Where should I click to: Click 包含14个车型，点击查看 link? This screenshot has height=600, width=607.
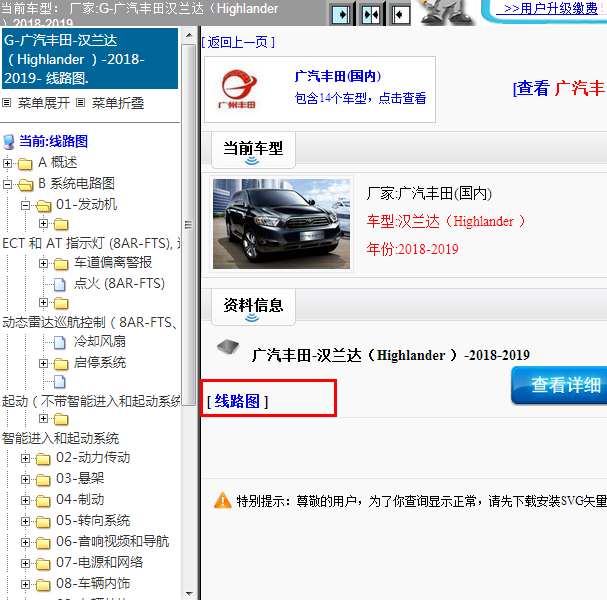(360, 98)
